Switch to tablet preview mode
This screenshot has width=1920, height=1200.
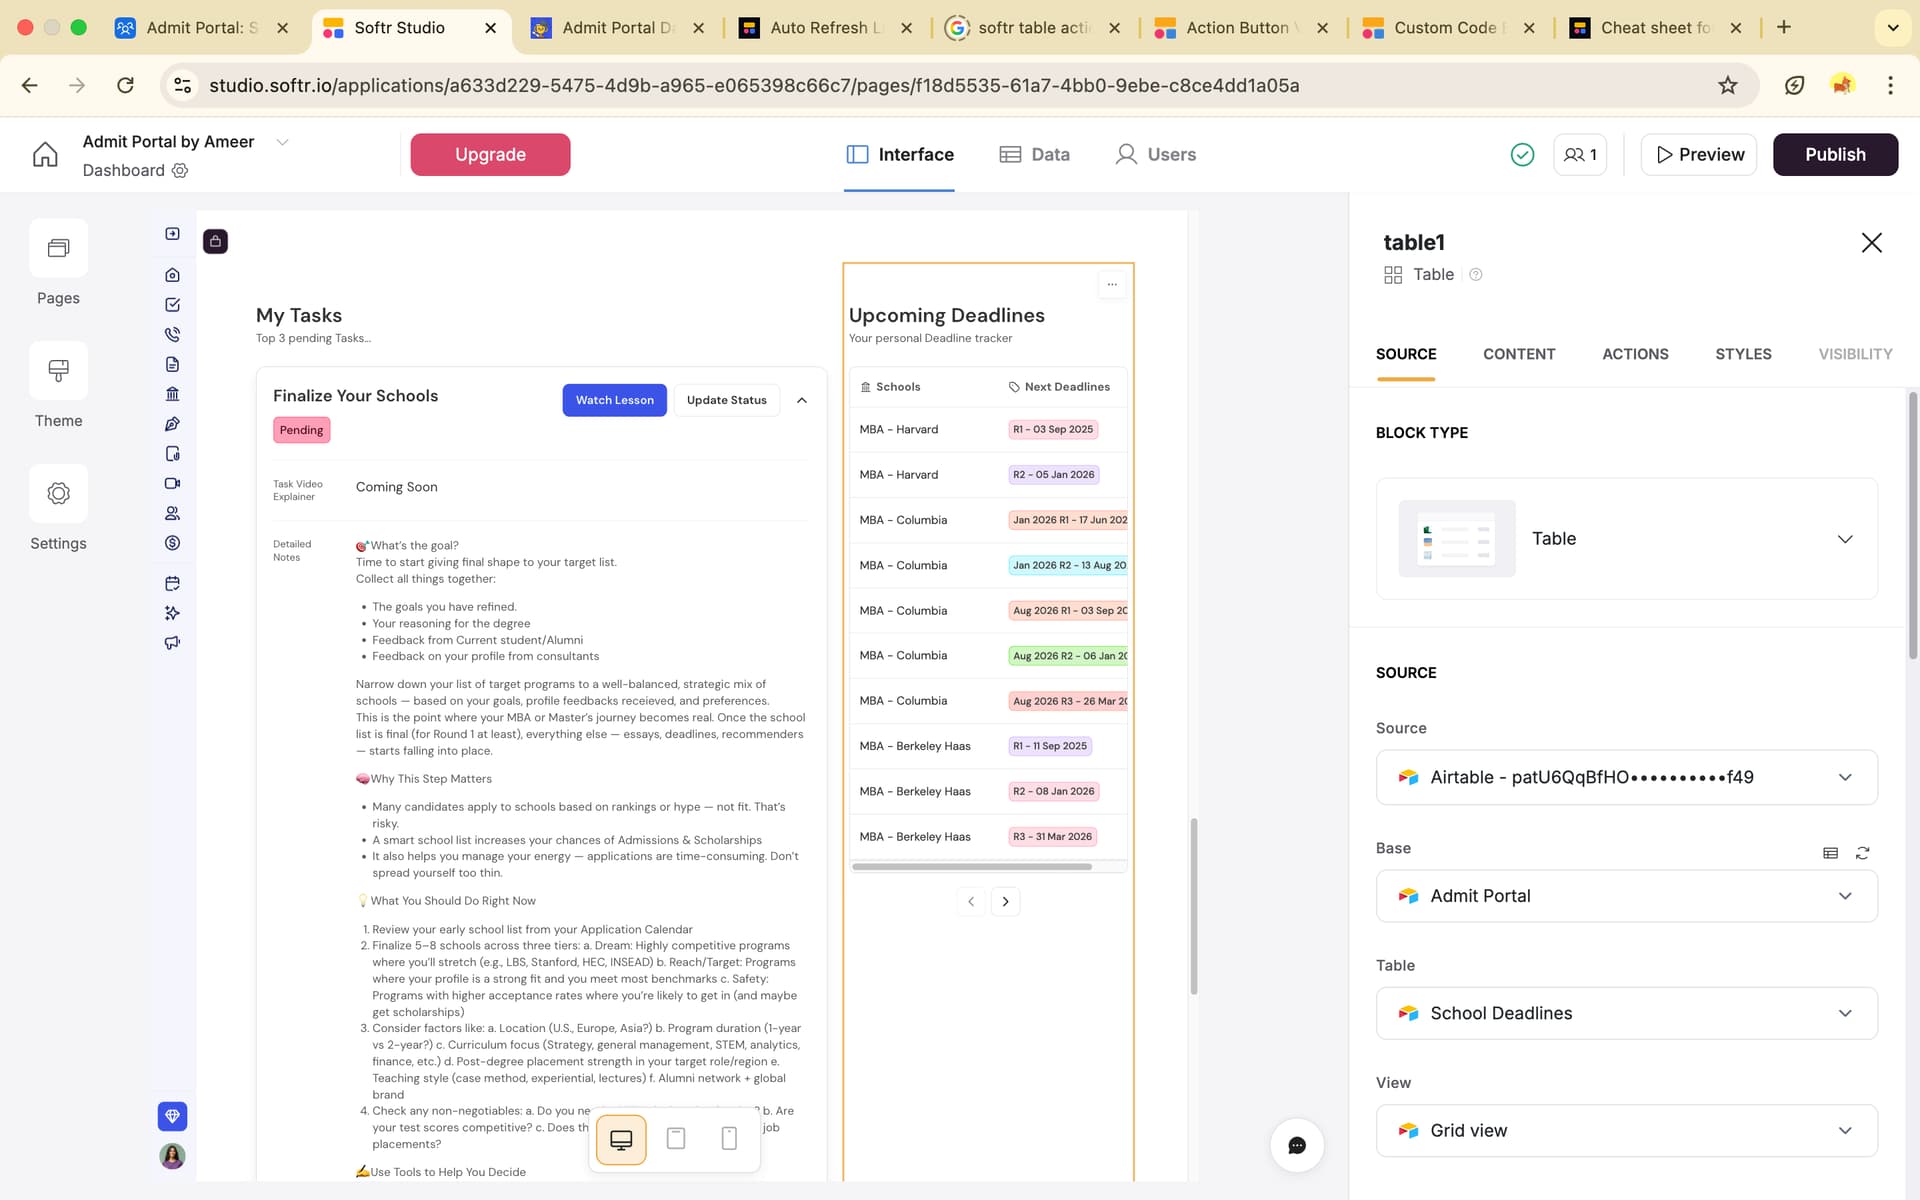pyautogui.click(x=676, y=1139)
